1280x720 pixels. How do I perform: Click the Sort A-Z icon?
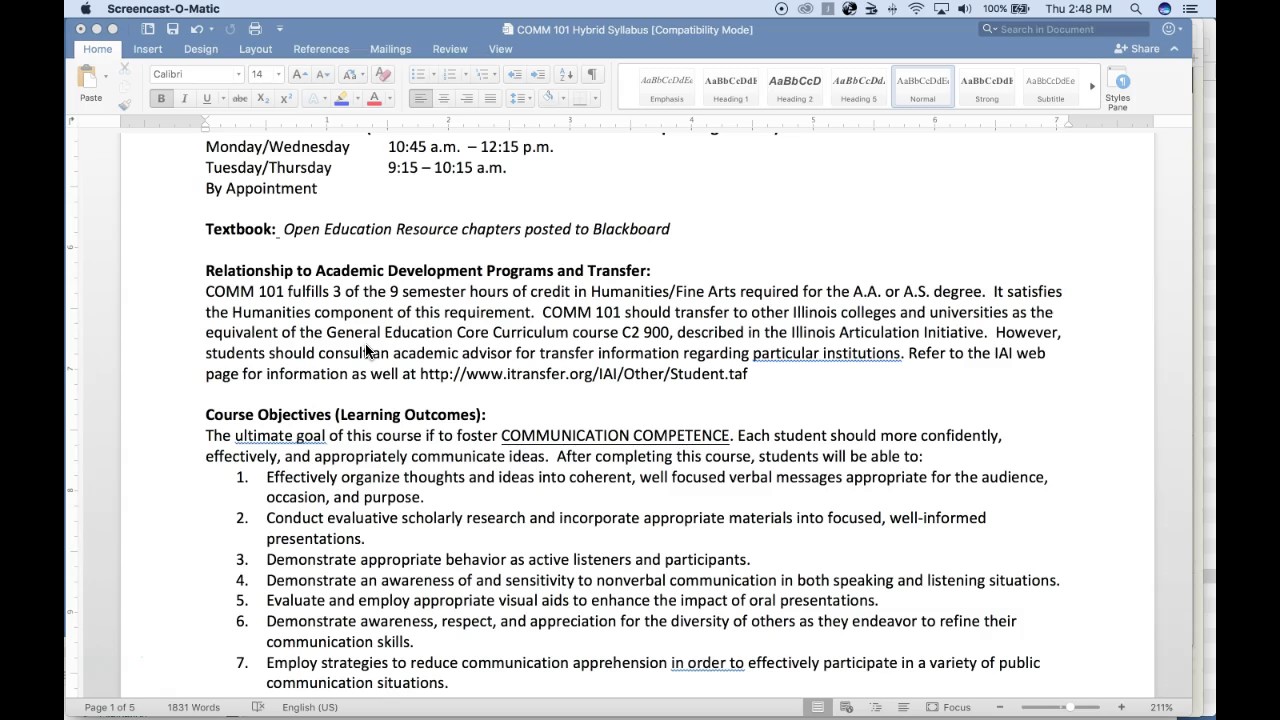click(x=566, y=74)
